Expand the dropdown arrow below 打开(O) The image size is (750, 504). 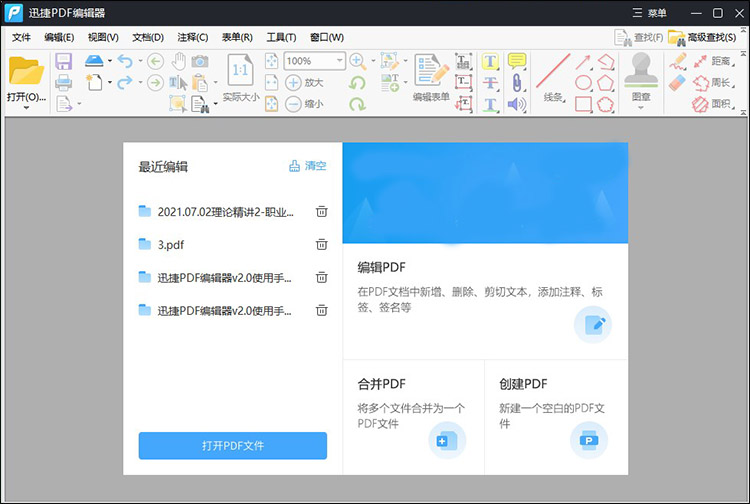coord(26,108)
